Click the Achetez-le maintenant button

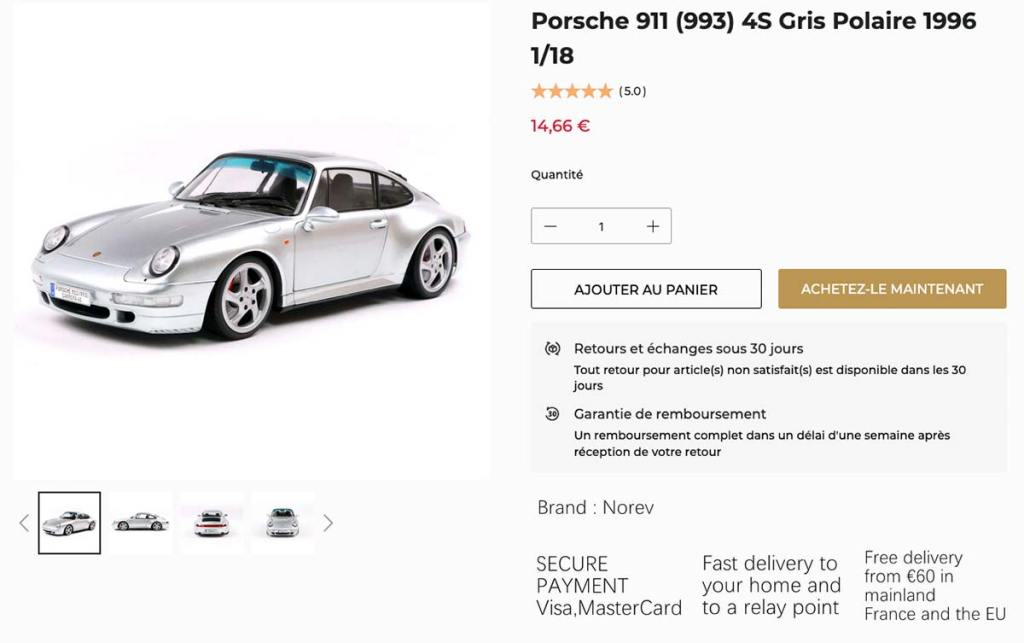pyautogui.click(x=892, y=289)
